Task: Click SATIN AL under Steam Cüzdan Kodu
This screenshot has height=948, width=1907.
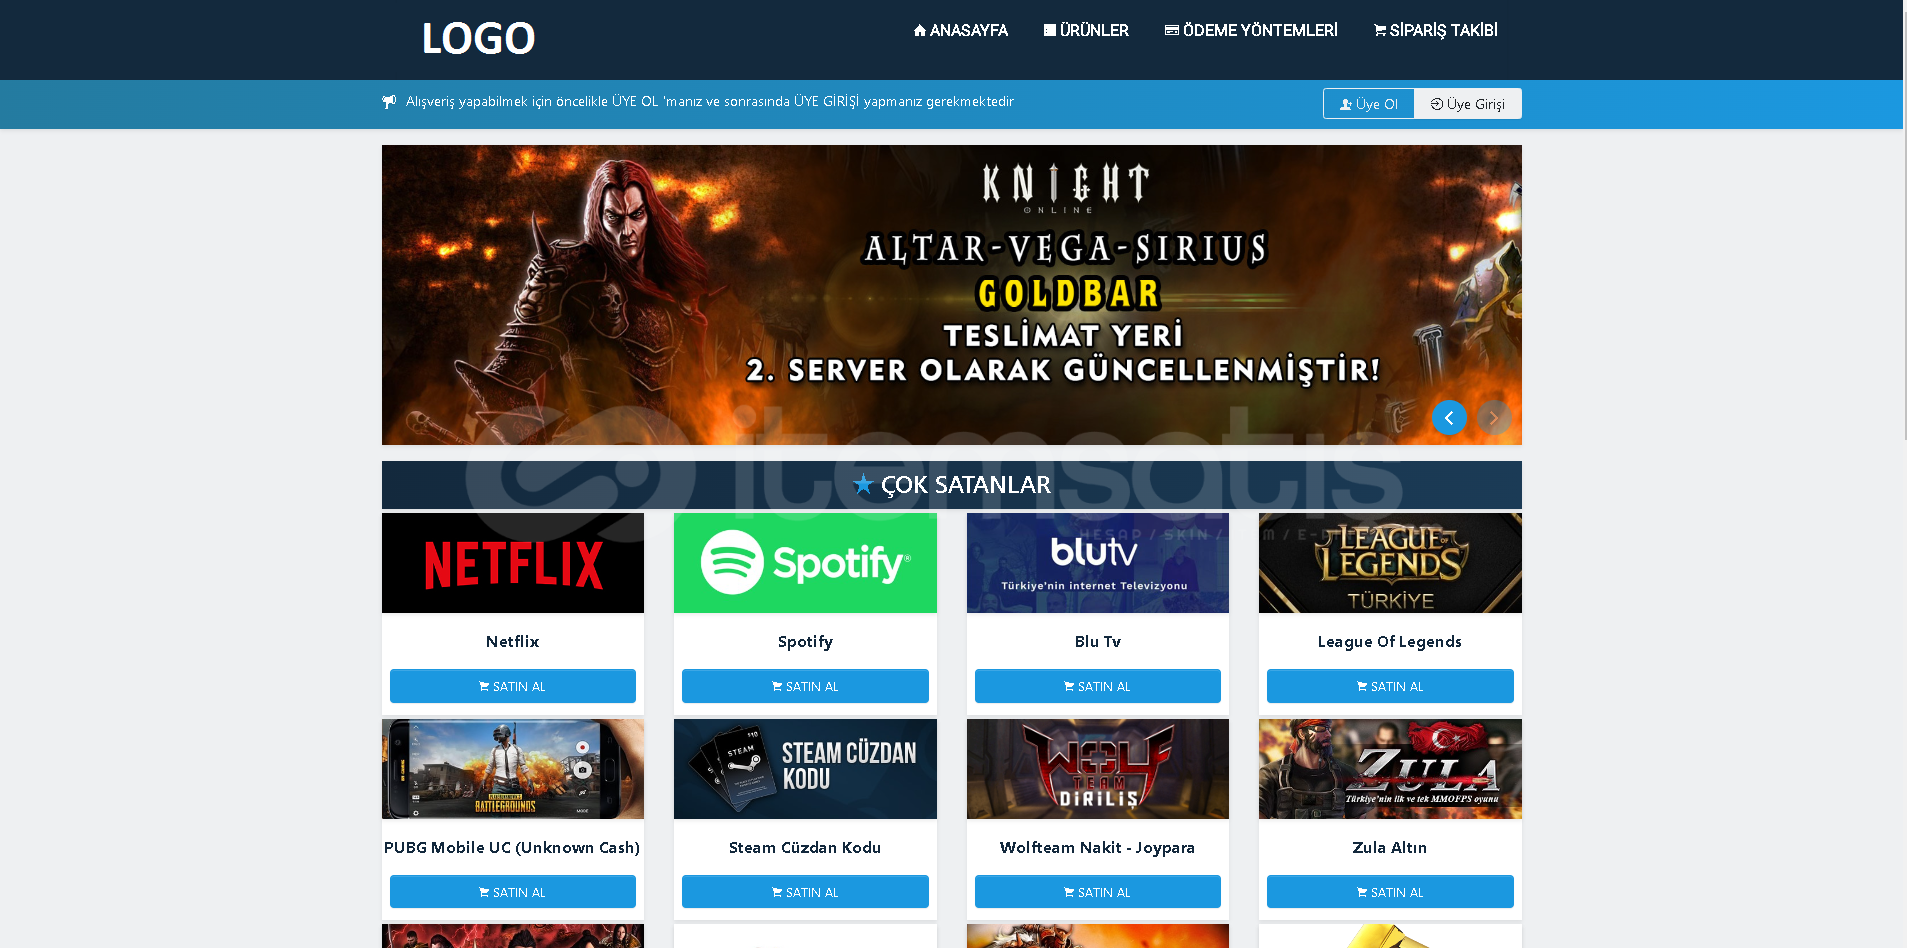Action: (x=805, y=892)
